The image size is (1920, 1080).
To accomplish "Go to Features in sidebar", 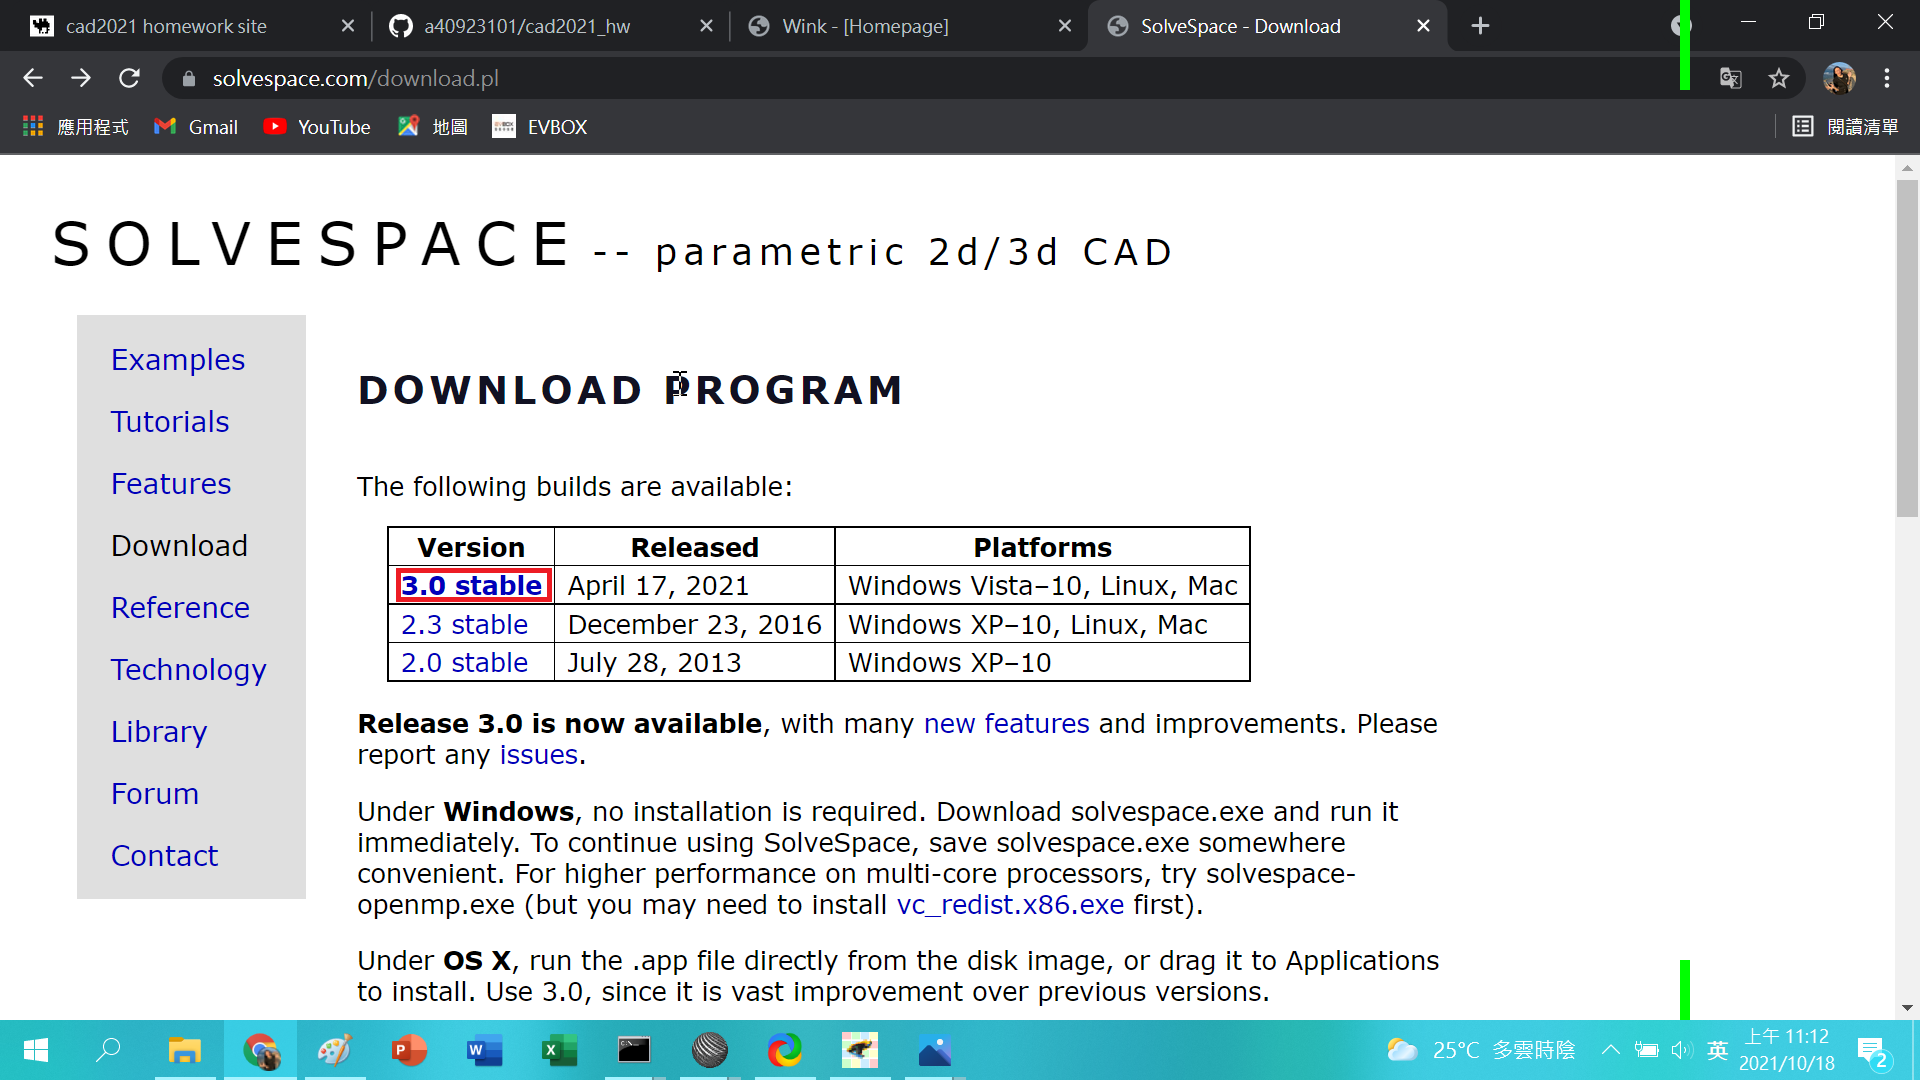I will 171,484.
